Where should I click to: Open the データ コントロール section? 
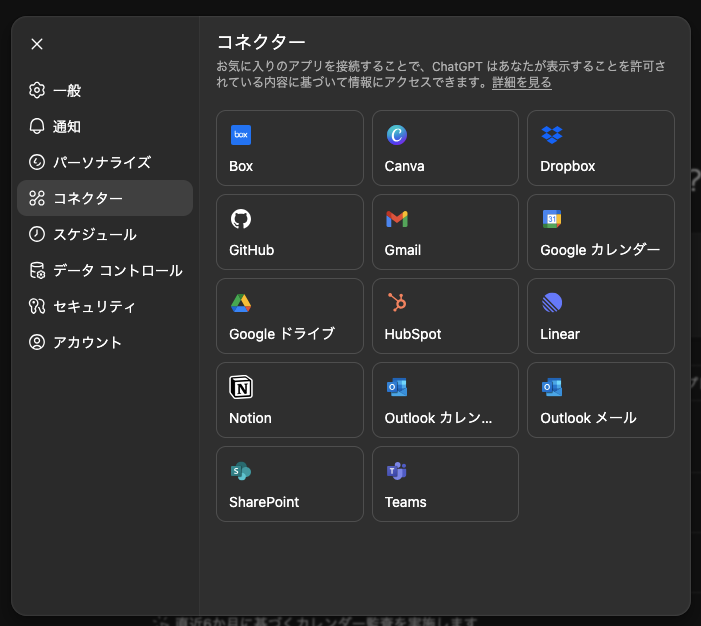105,271
